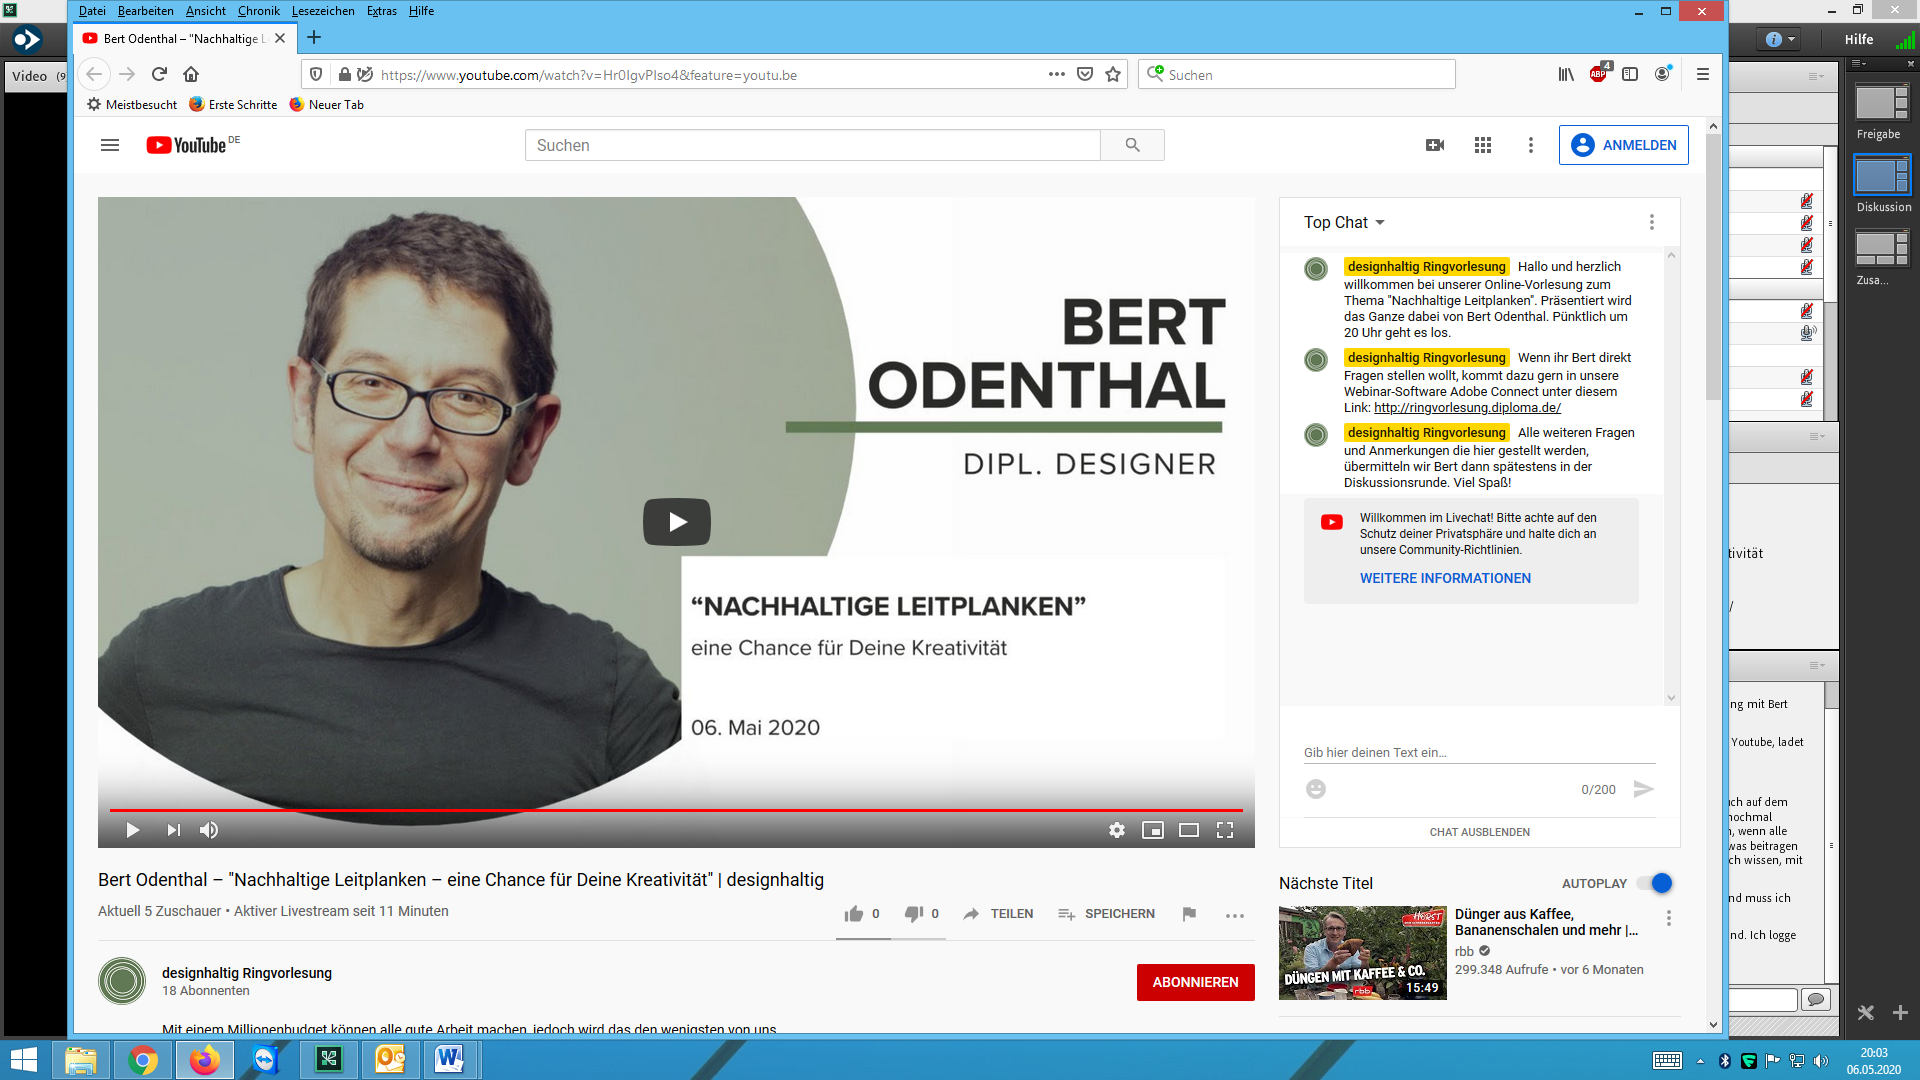Open a new Firefox tab
This screenshot has height=1080, width=1920.
pos(314,38)
